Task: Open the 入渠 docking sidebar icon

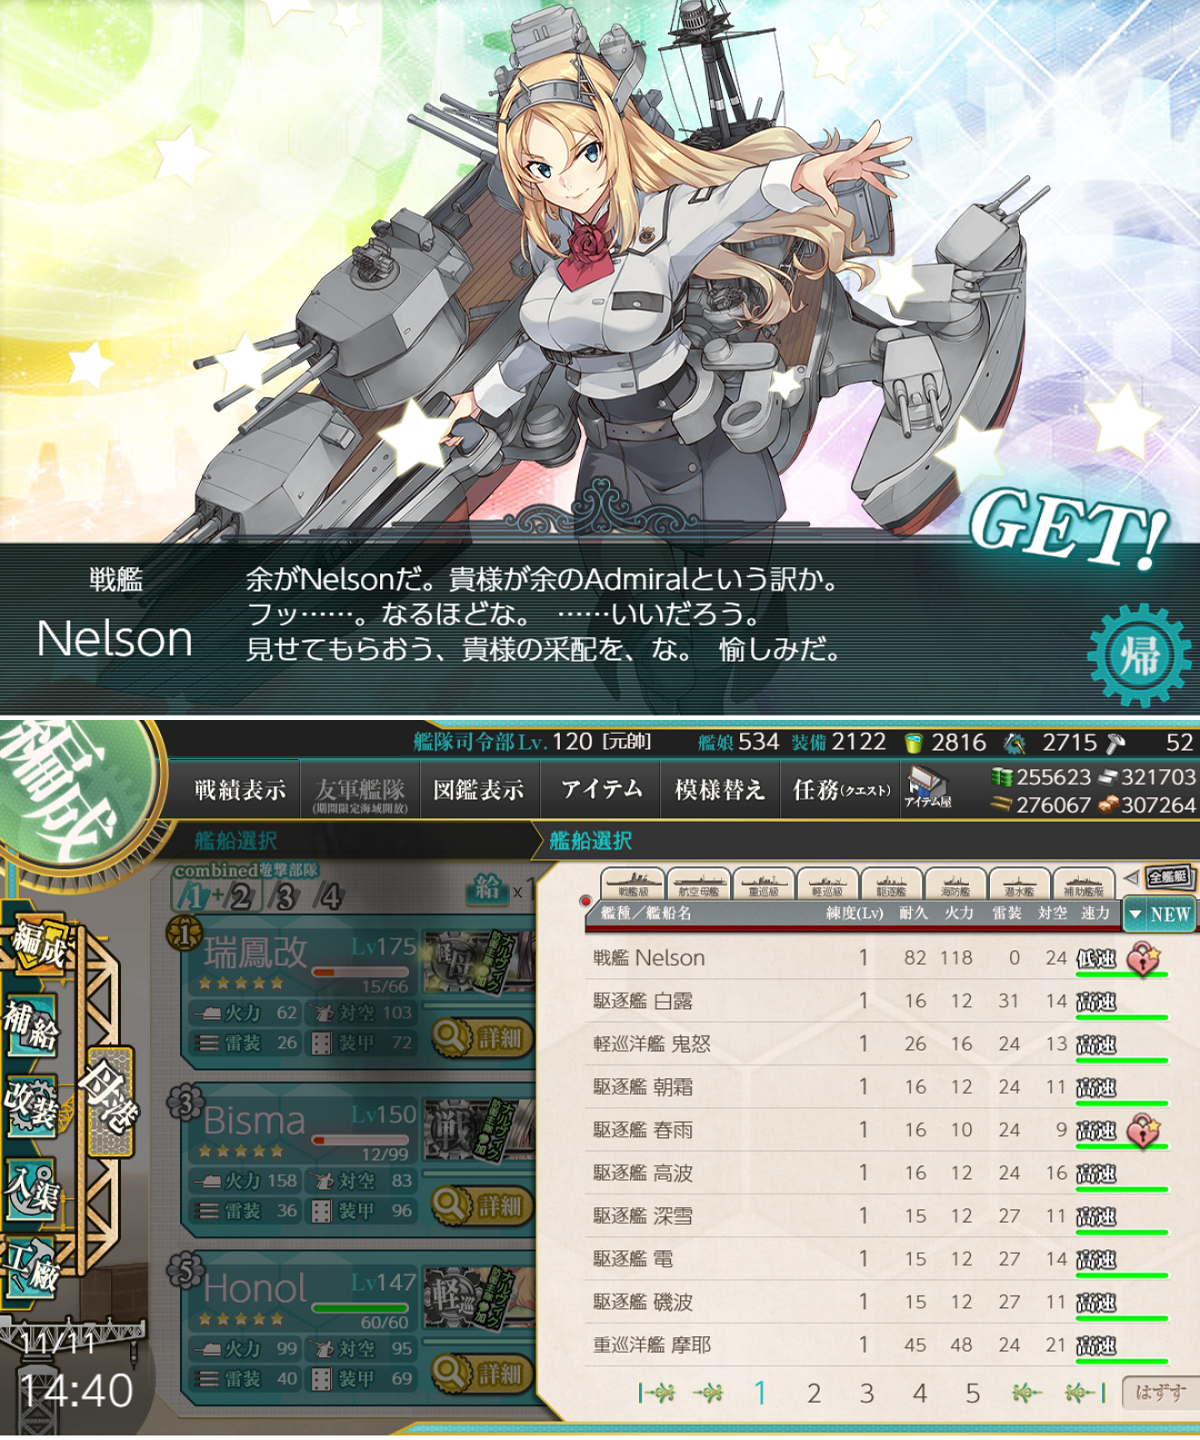Action: tap(31, 1189)
